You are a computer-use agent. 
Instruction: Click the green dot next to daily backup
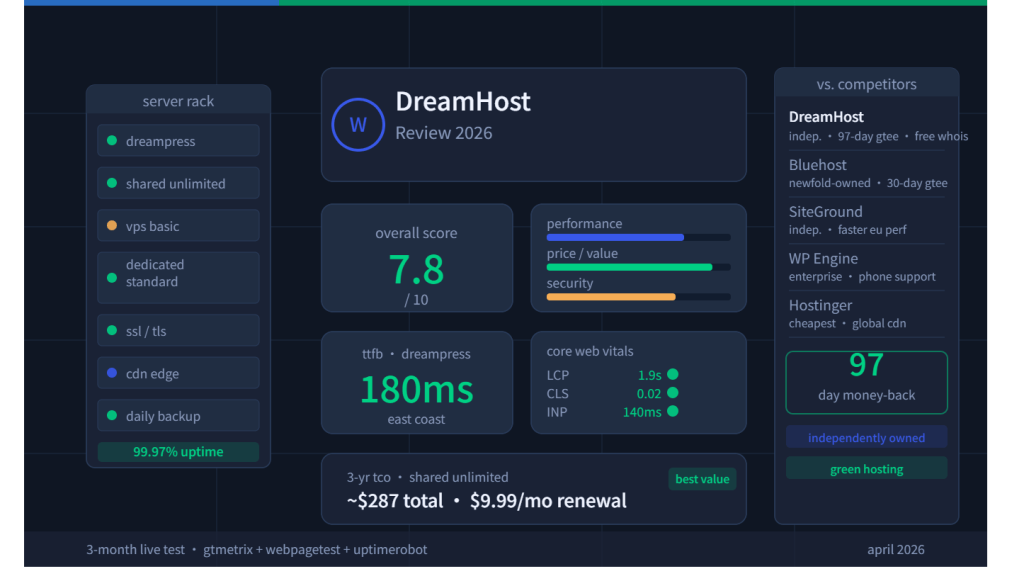click(112, 415)
